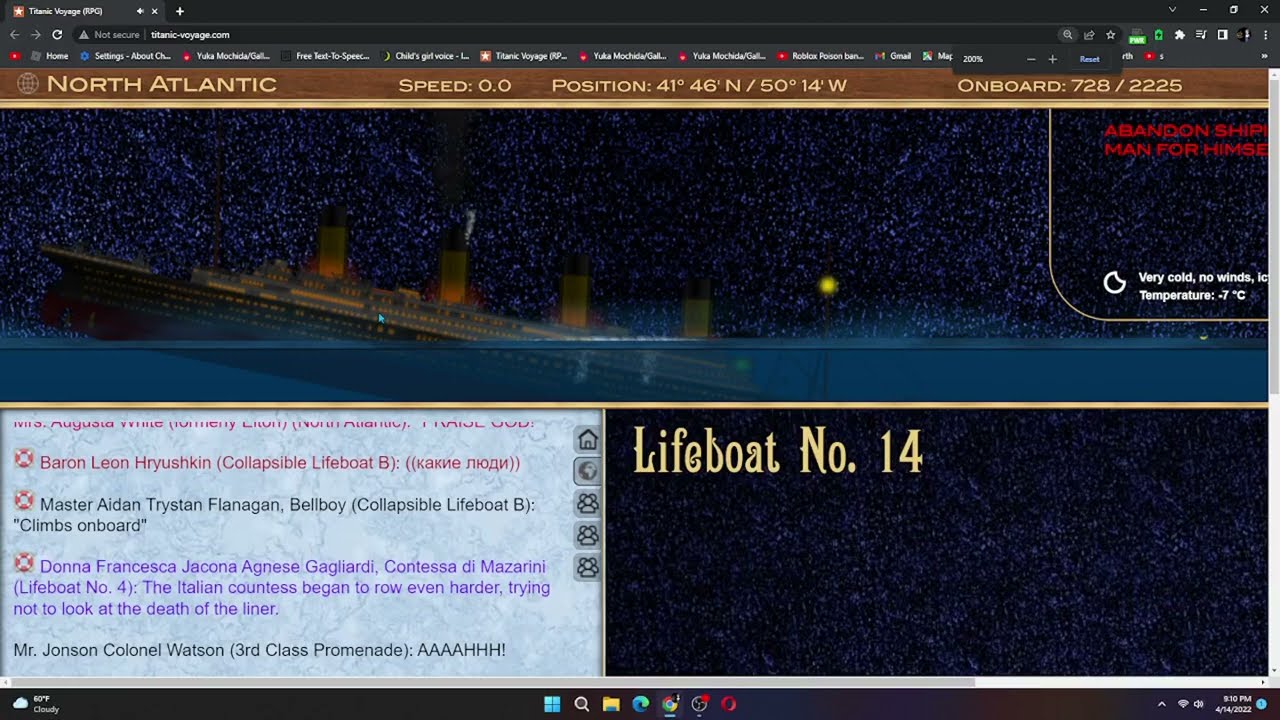Screen dimensions: 1280x720
Task: Click the ABANDON SHIP red alert text
Action: click(x=1185, y=140)
